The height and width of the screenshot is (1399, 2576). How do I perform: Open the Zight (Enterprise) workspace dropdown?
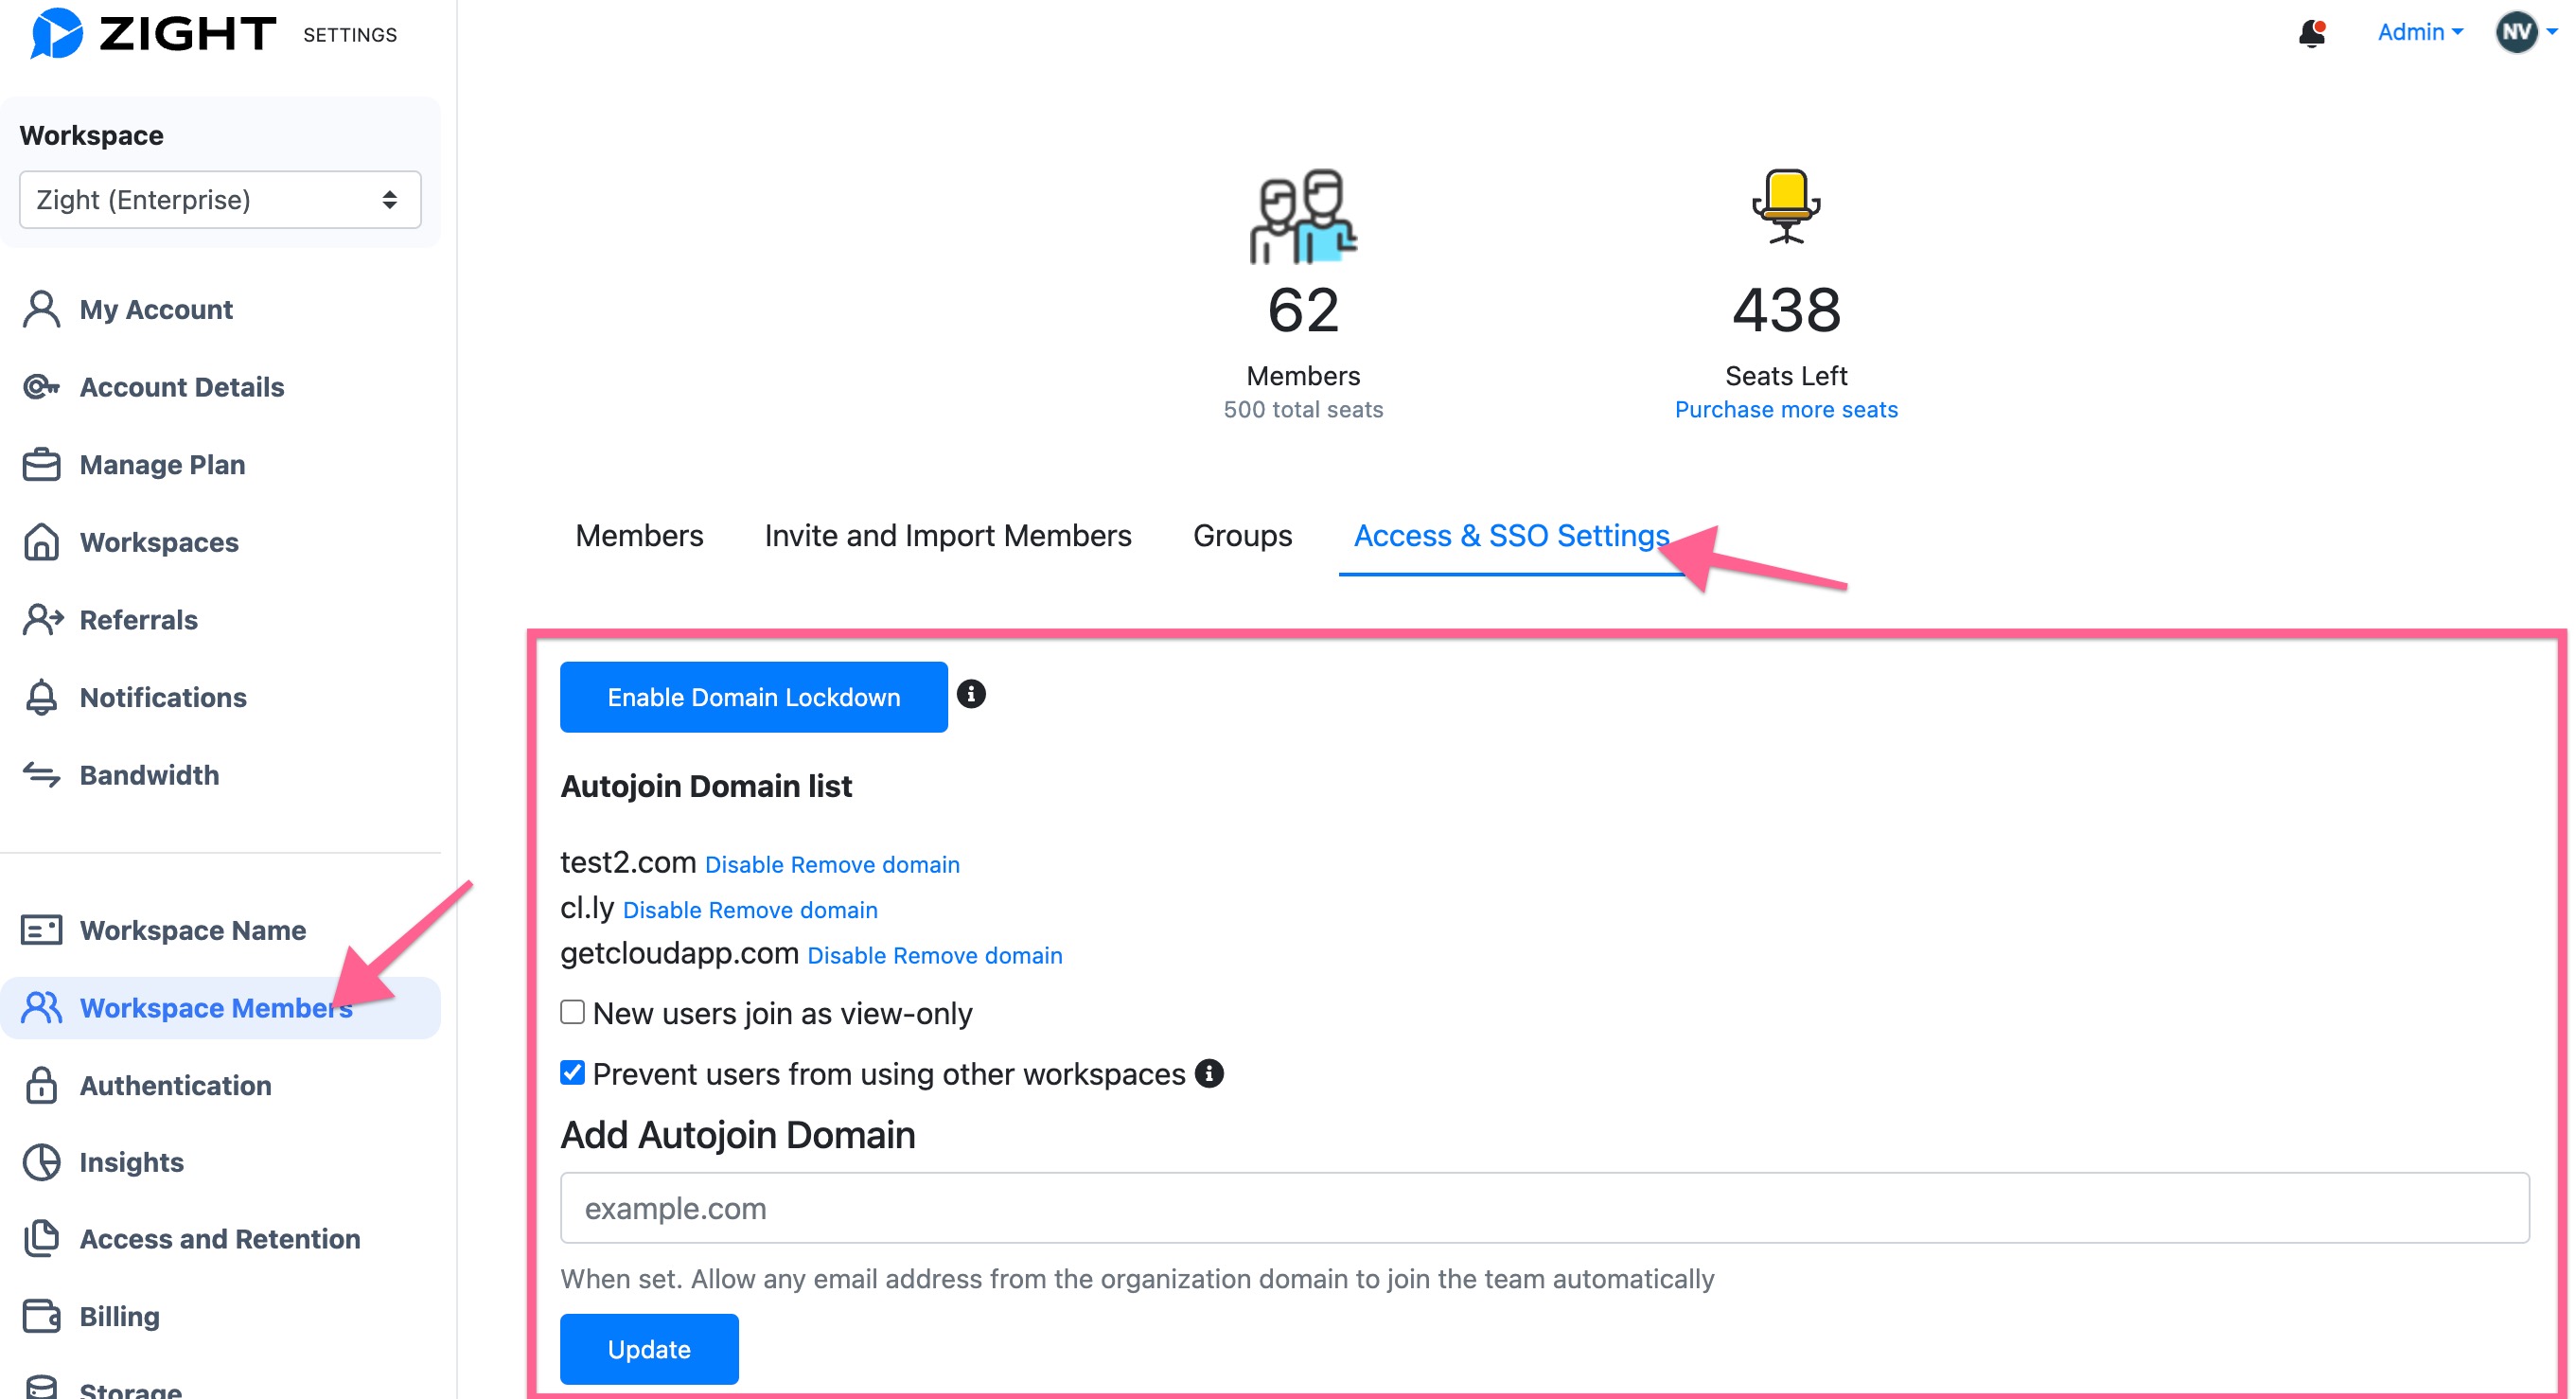pos(220,200)
